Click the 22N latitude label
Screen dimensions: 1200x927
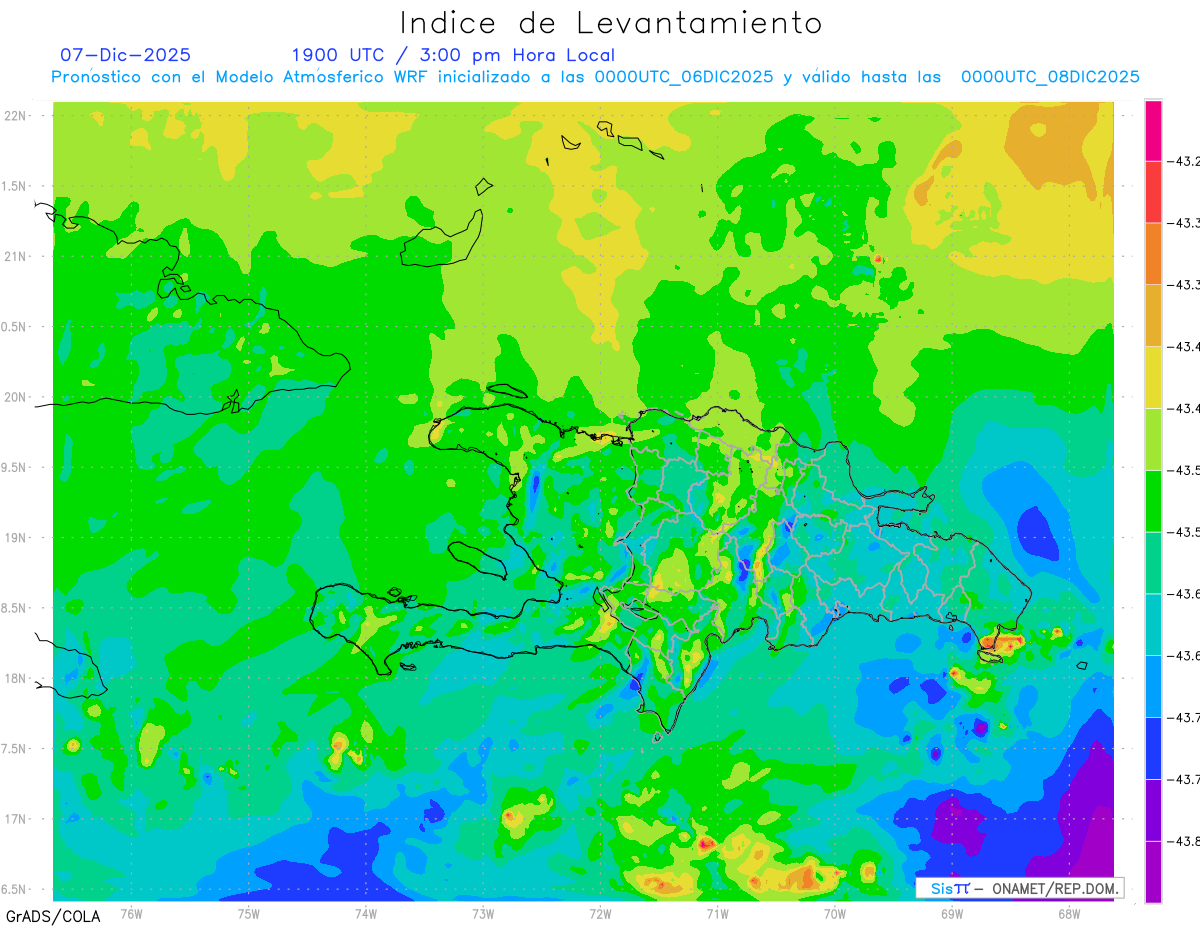[17, 116]
